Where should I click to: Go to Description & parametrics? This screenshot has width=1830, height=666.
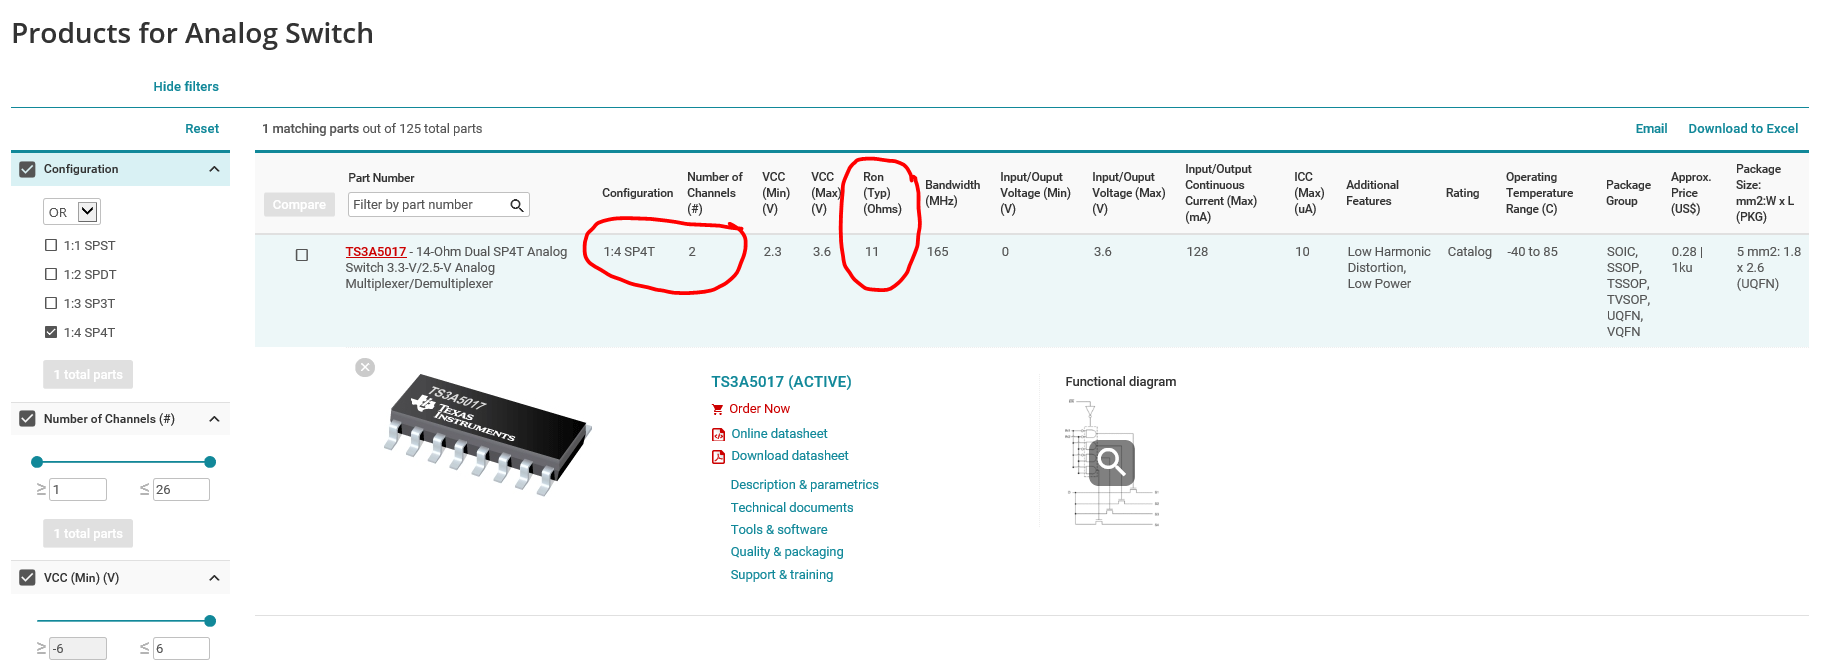[804, 485]
